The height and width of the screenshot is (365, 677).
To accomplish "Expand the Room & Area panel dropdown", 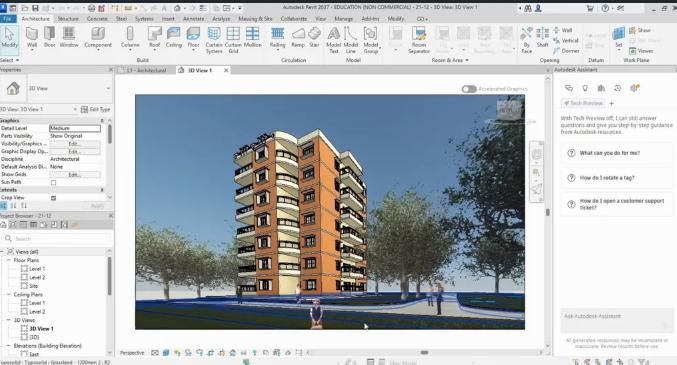I will click(450, 60).
